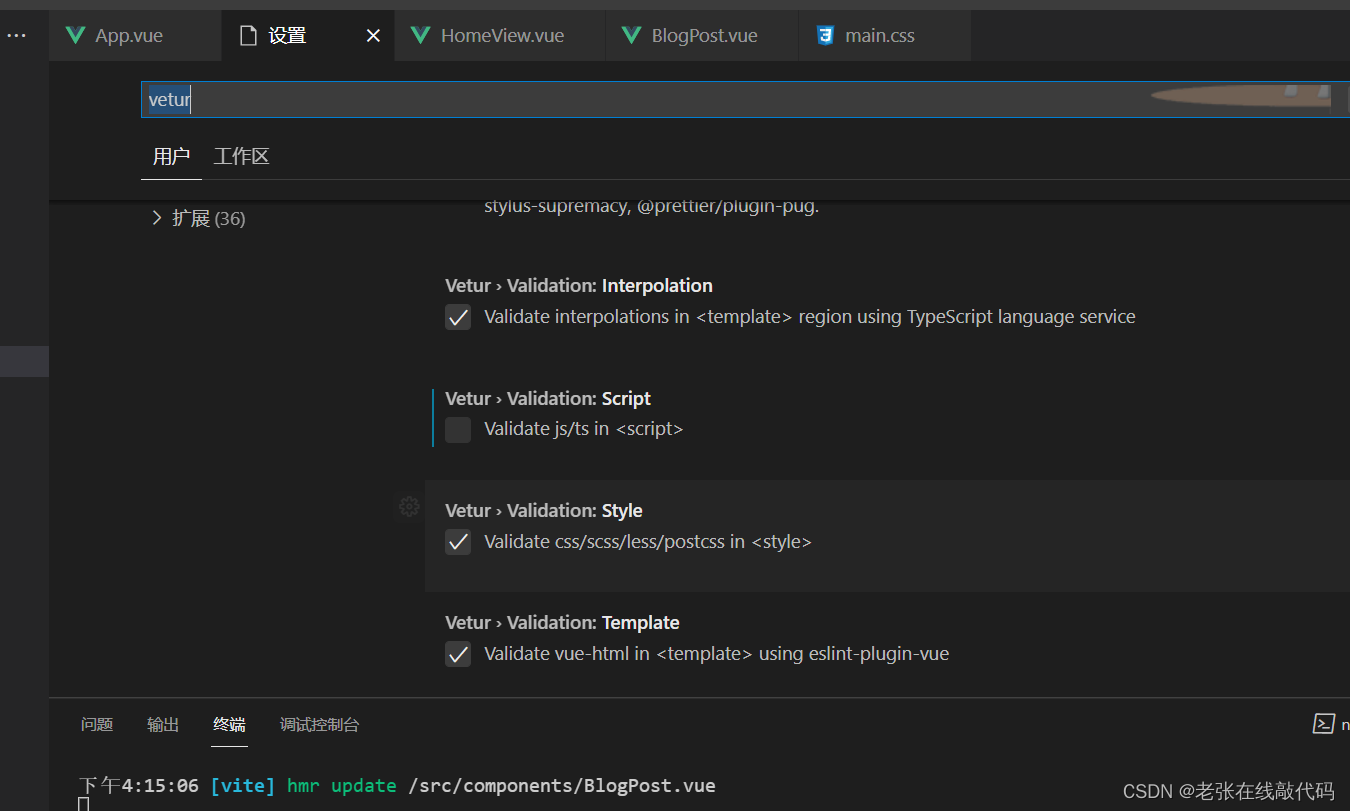Uncheck Validation: Template checkbox
This screenshot has height=811, width=1350.
458,654
